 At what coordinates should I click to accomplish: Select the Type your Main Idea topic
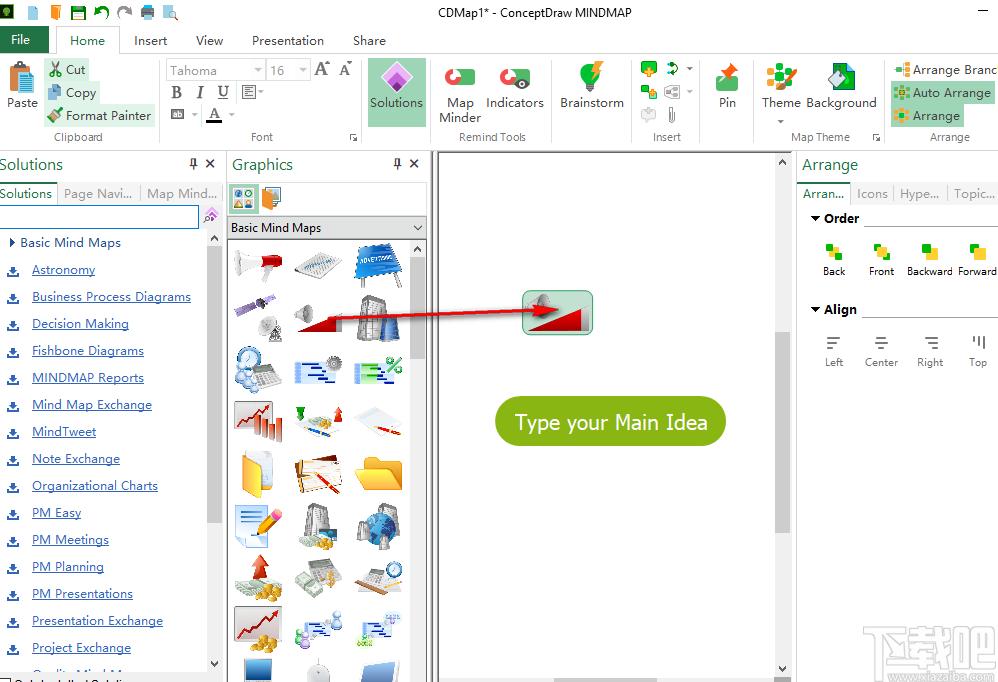click(x=610, y=421)
